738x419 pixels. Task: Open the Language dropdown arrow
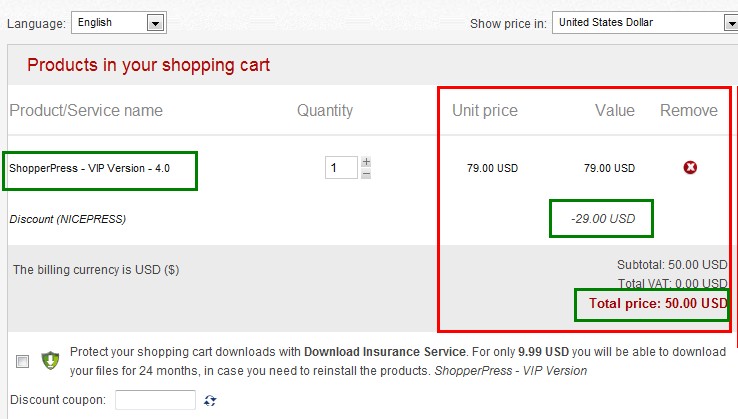point(155,23)
